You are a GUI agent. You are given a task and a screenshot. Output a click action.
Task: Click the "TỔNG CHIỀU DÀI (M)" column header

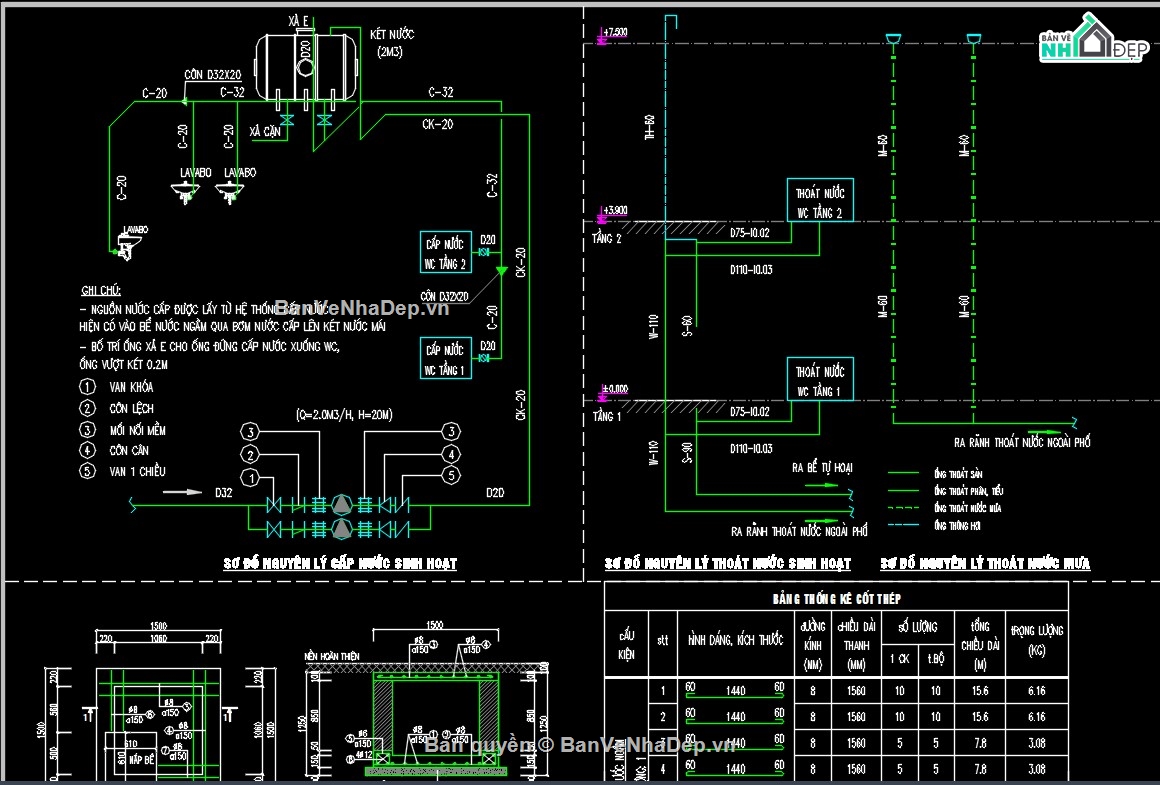980,645
